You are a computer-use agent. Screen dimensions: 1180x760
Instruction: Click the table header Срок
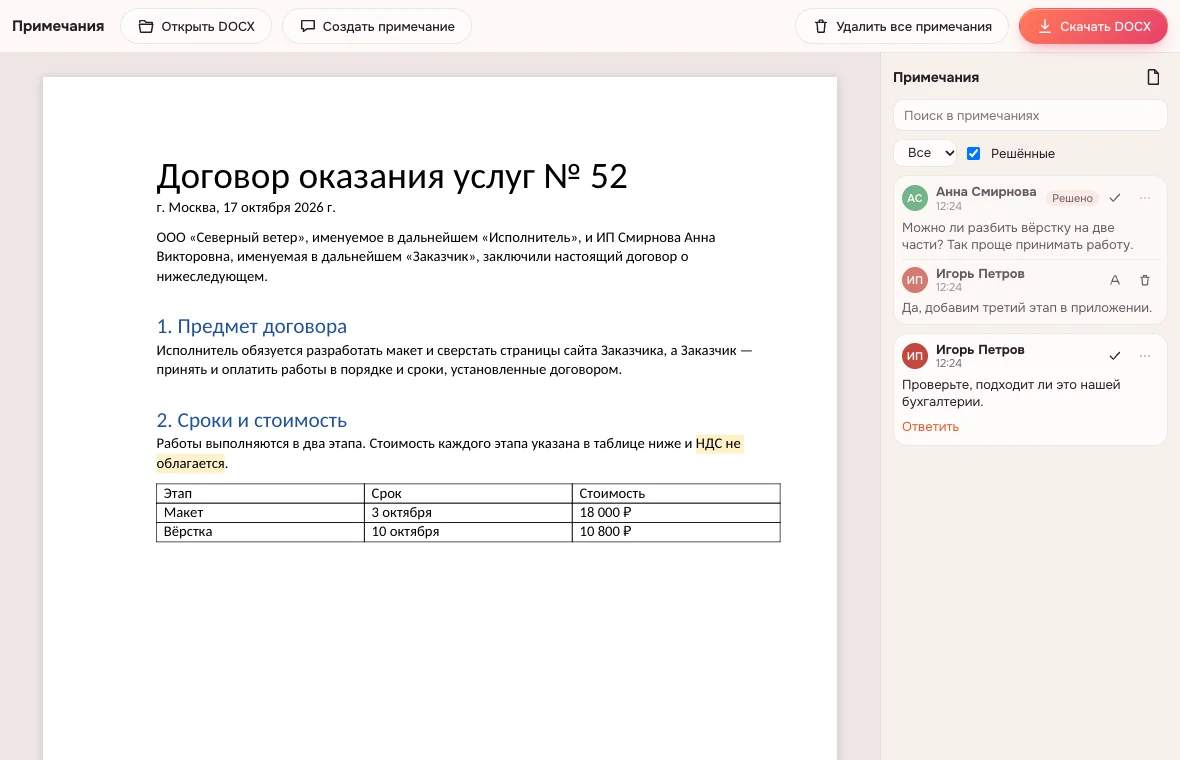(x=468, y=494)
